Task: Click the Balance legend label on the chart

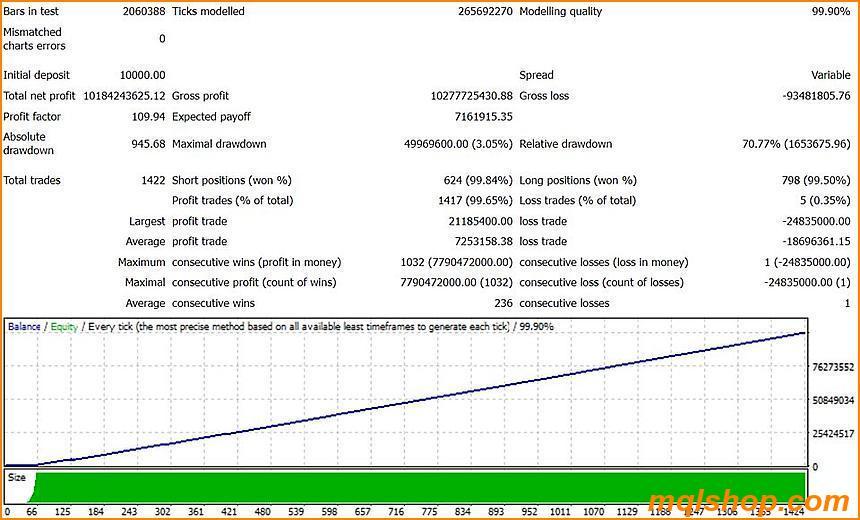Action: [x=24, y=327]
